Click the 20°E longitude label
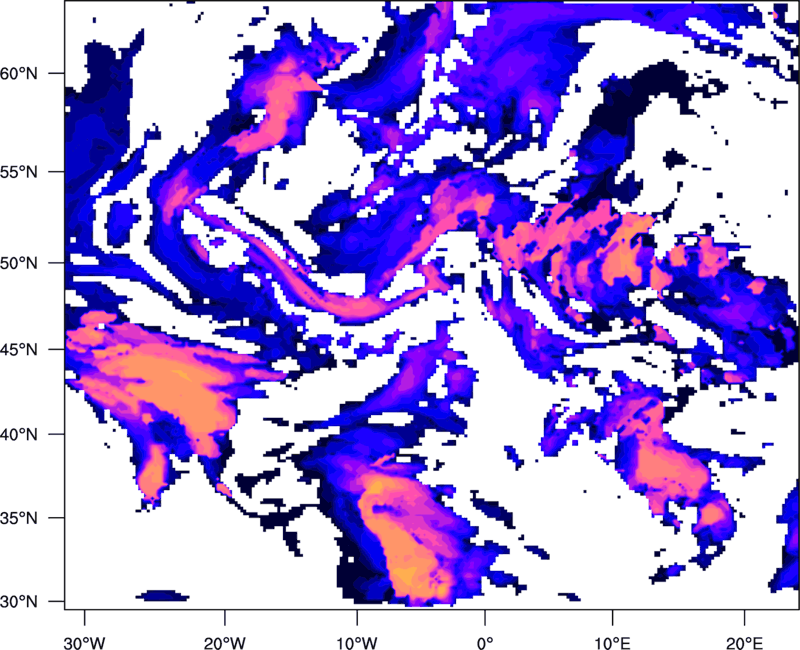The width and height of the screenshot is (800, 650). 744,643
